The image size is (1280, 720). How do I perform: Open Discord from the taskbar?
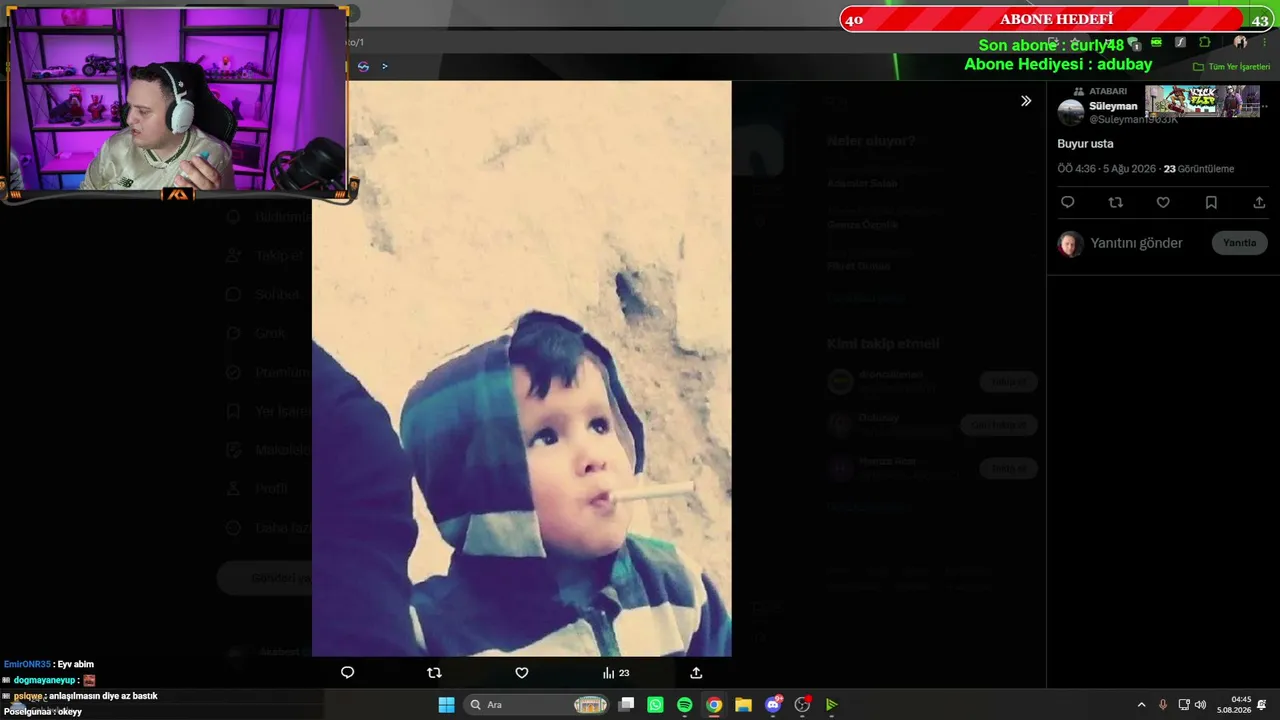pyautogui.click(x=773, y=705)
